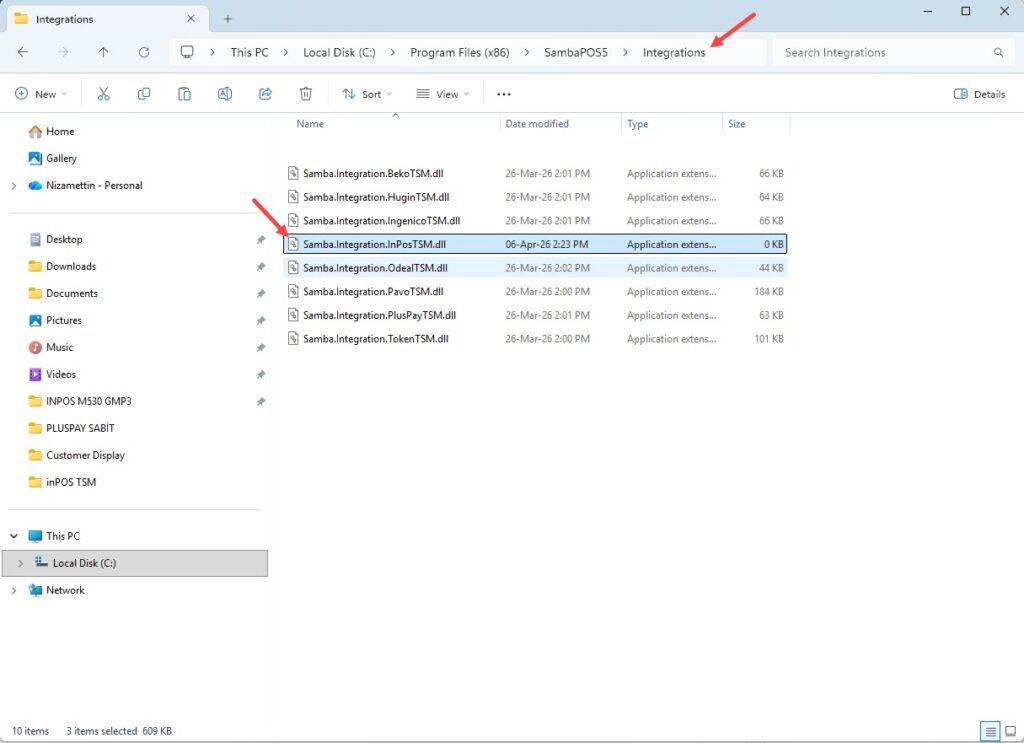Sort files by Date modified column

pyautogui.click(x=537, y=124)
